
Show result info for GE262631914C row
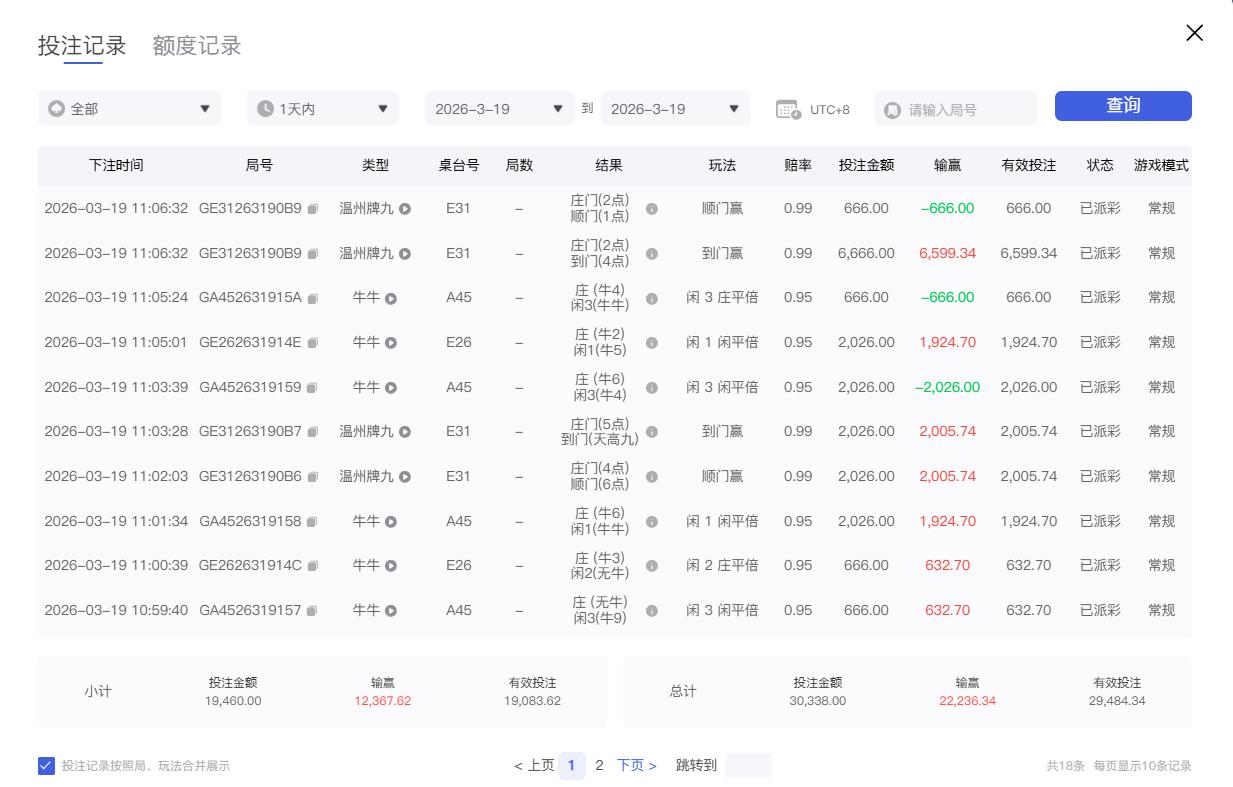(652, 565)
